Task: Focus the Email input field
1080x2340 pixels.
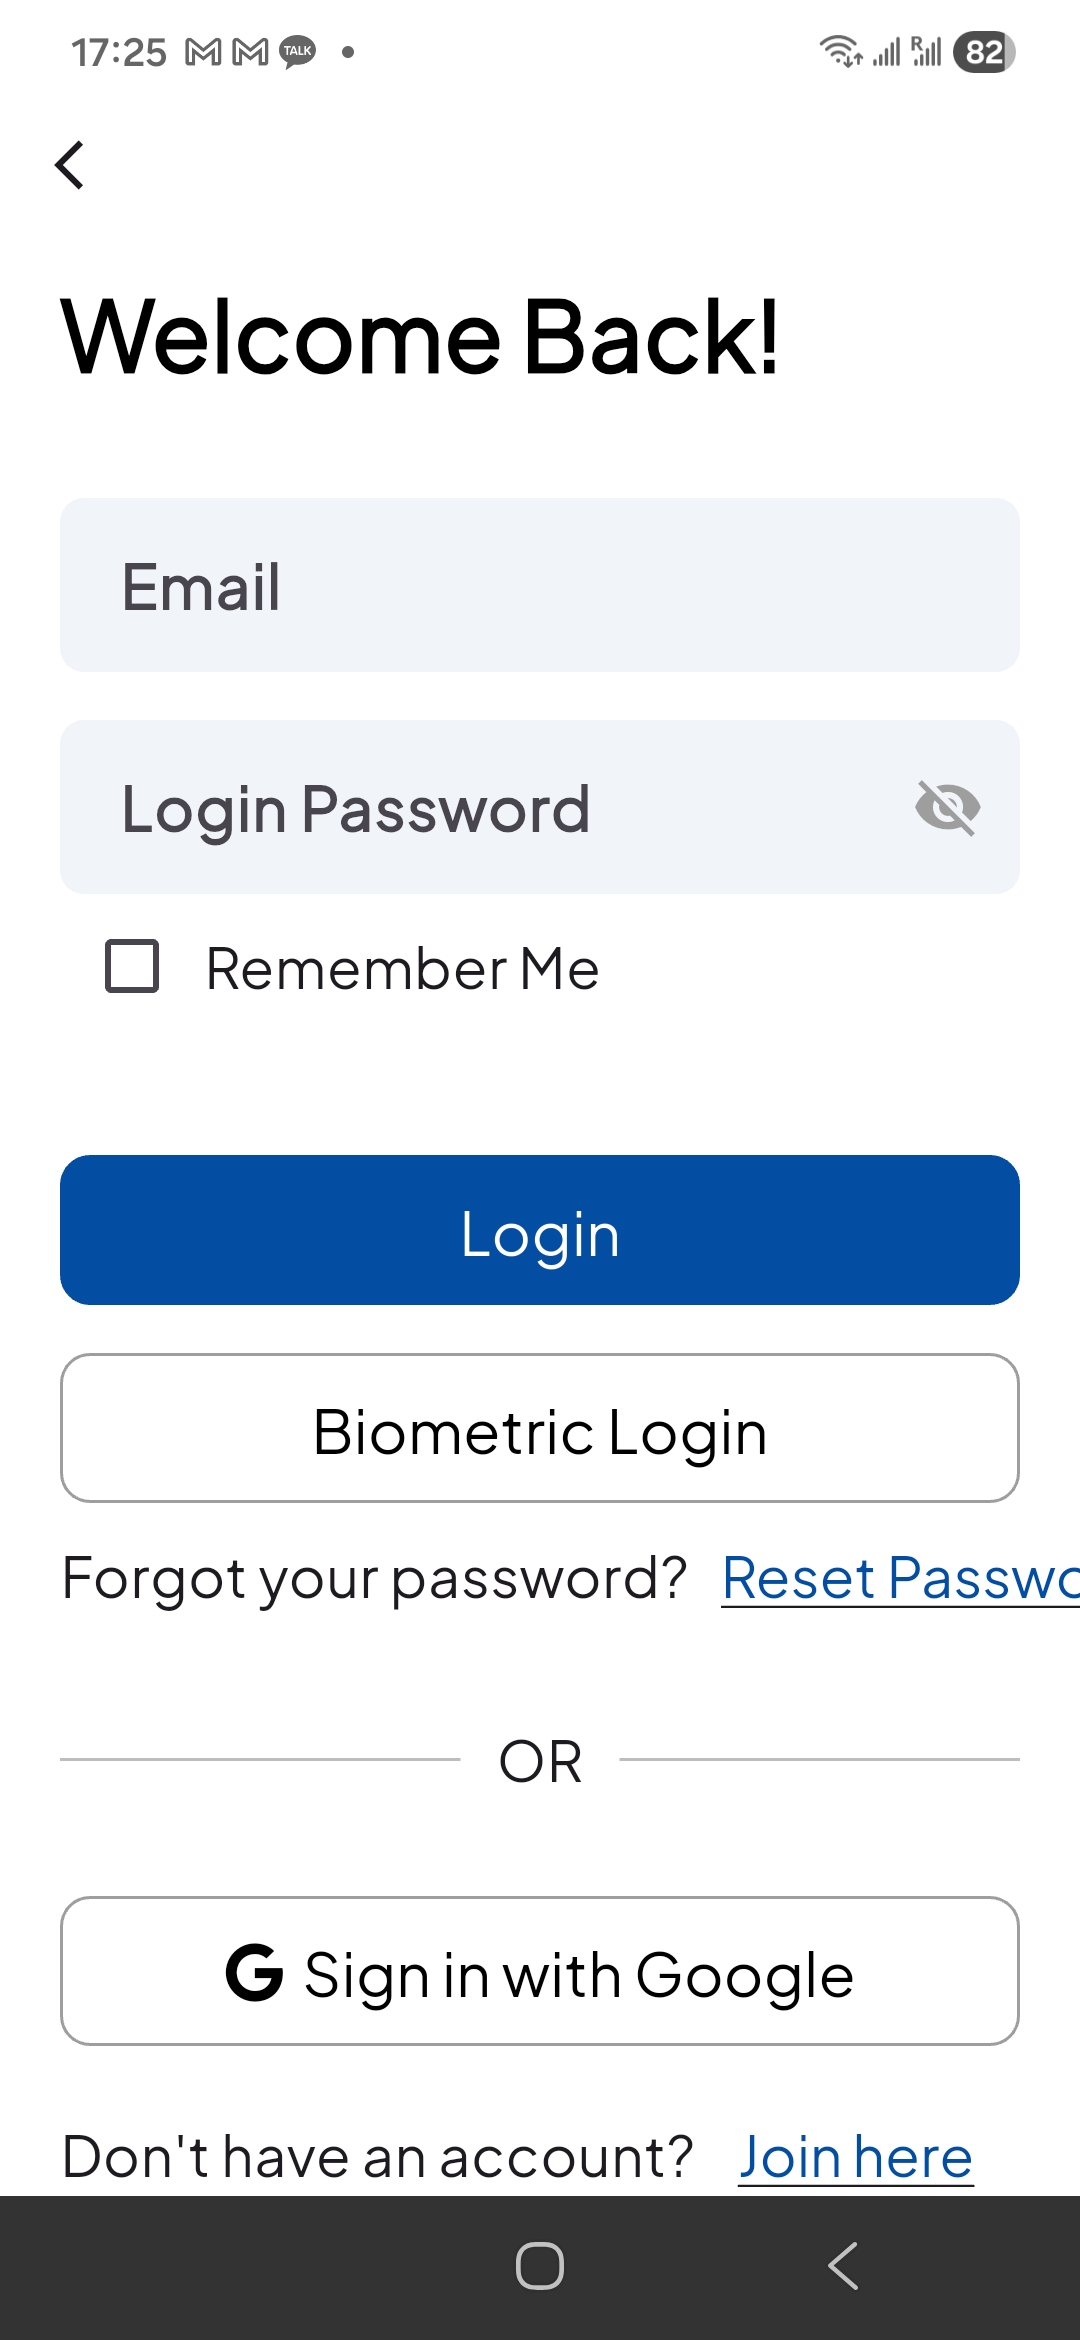Action: [540, 585]
